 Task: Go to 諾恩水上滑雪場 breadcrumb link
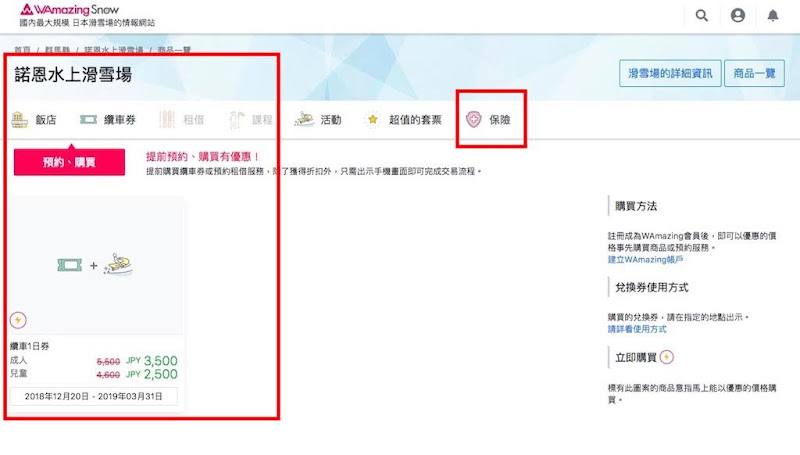[114, 50]
